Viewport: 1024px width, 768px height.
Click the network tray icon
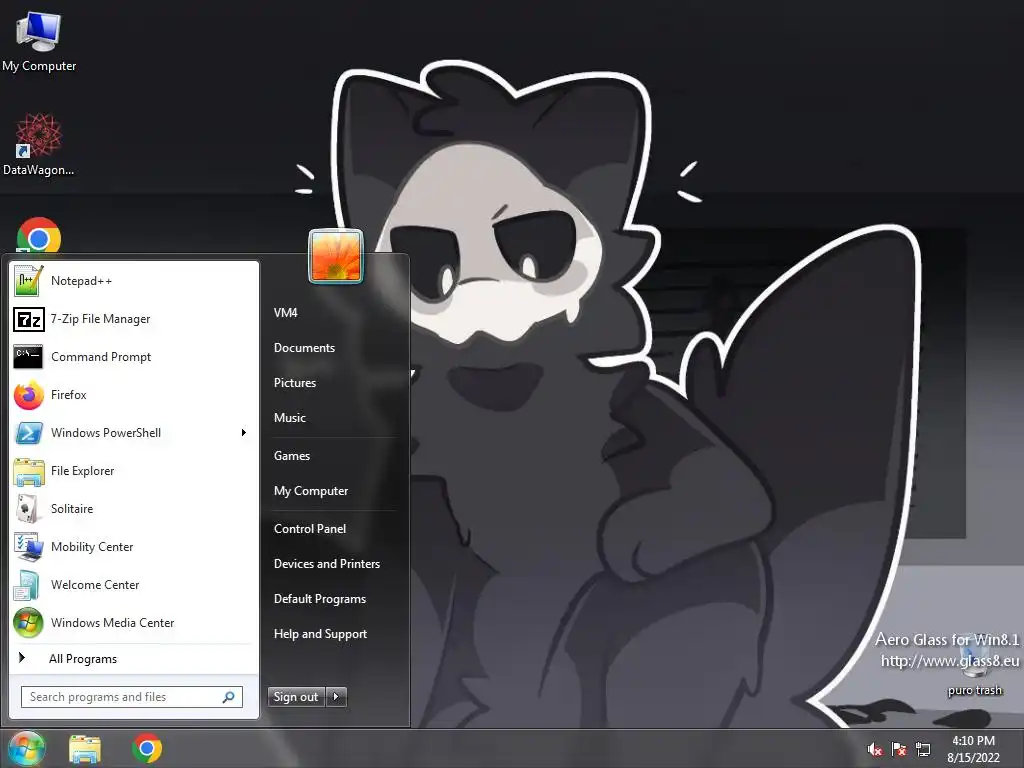(x=923, y=750)
